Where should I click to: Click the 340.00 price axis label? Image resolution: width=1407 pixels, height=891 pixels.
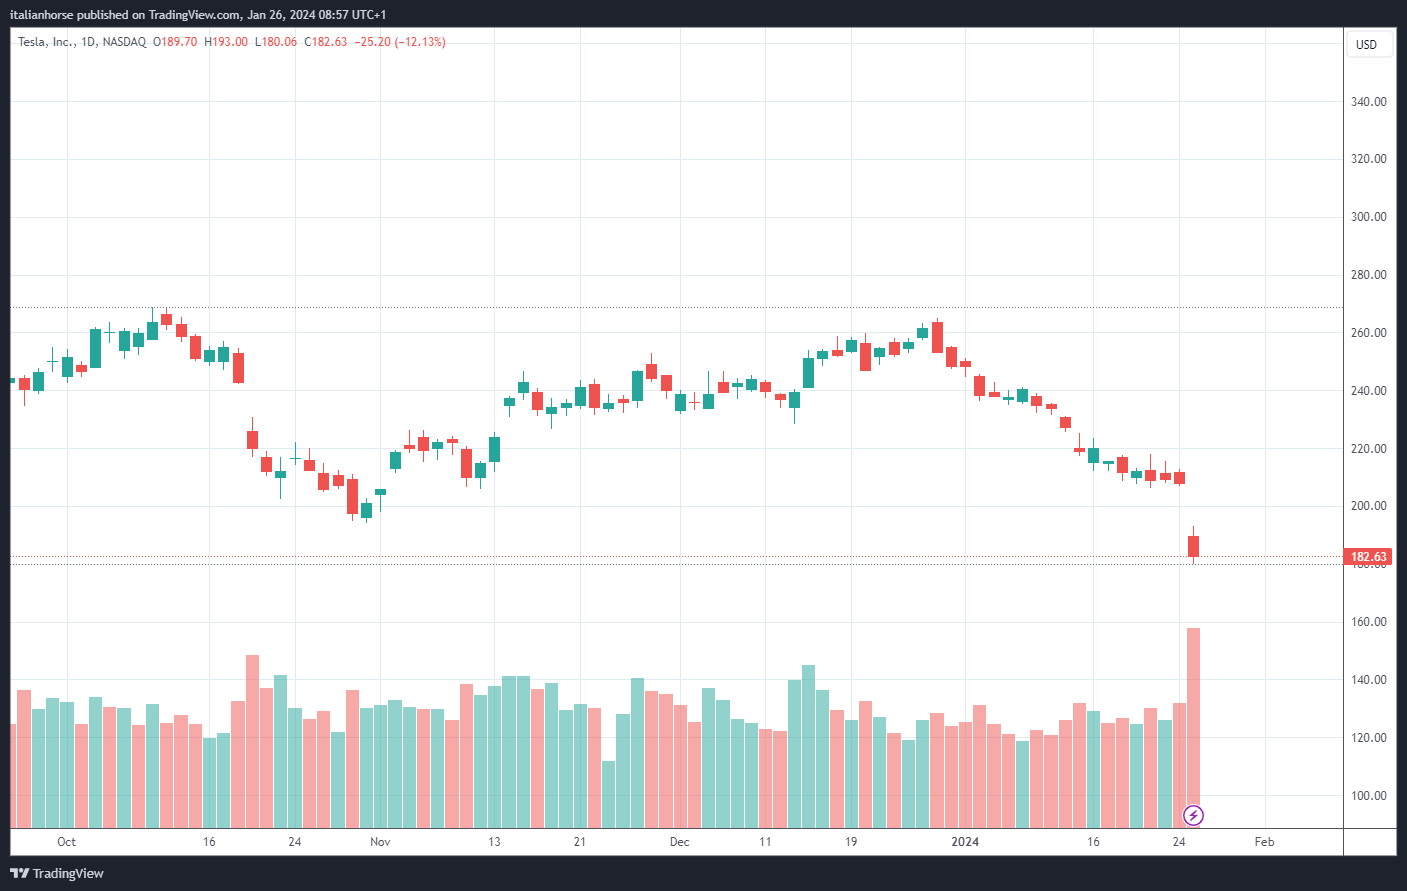click(1369, 102)
